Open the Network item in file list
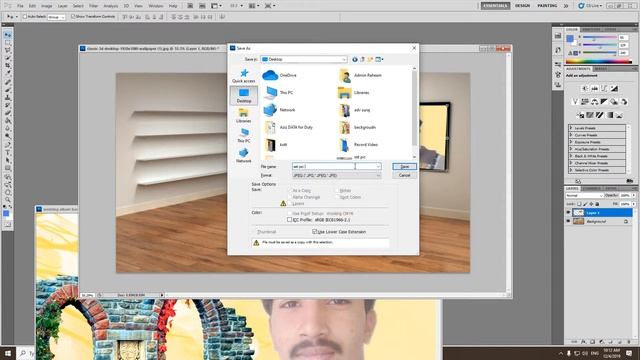This screenshot has width=640, height=360. (x=280, y=110)
